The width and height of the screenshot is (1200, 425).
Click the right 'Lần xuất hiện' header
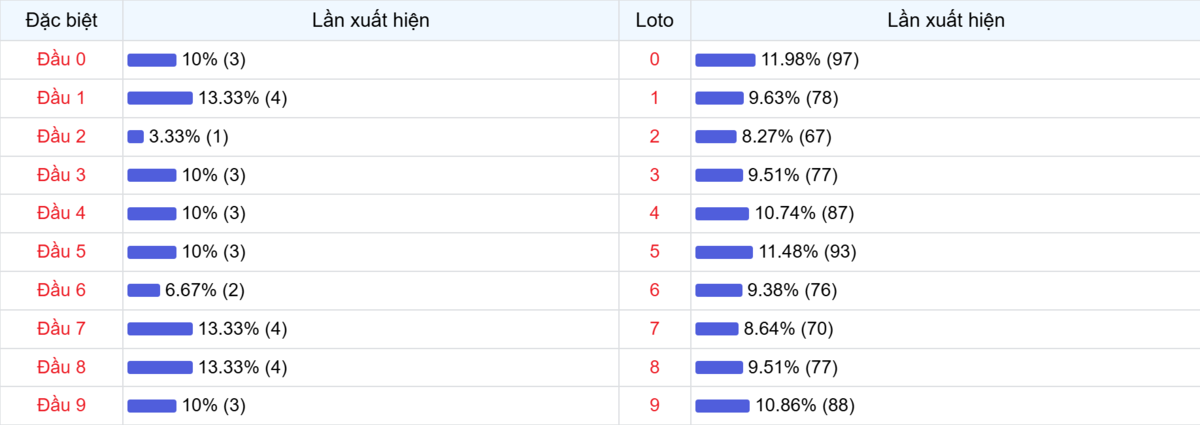pyautogui.click(x=945, y=20)
